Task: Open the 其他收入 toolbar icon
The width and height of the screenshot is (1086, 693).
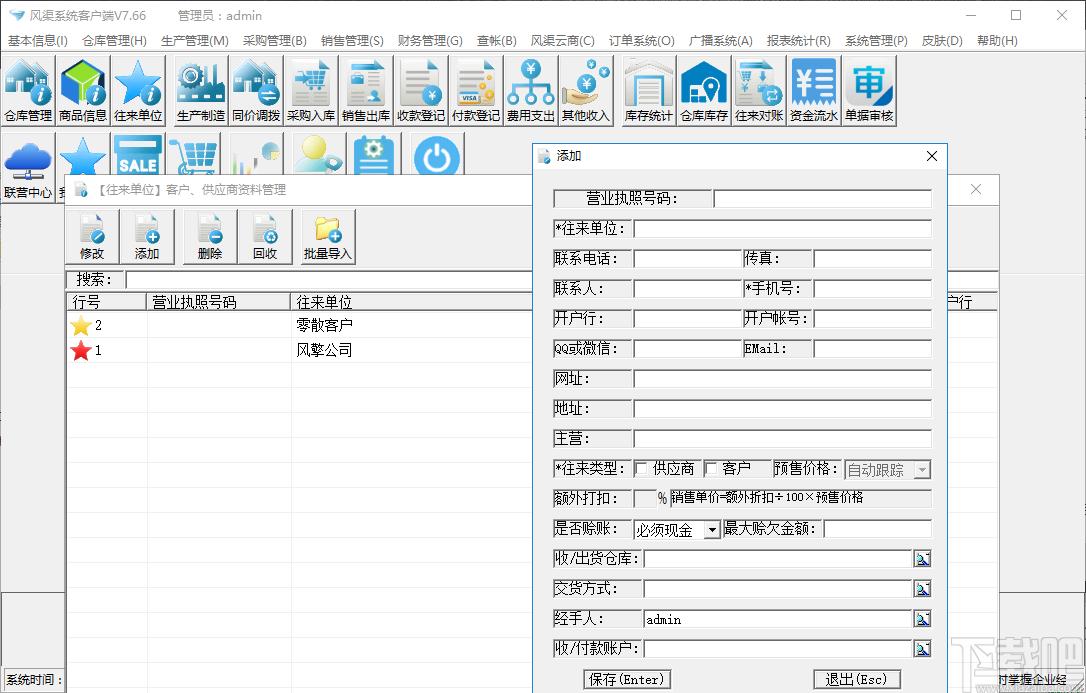Action: coord(586,91)
